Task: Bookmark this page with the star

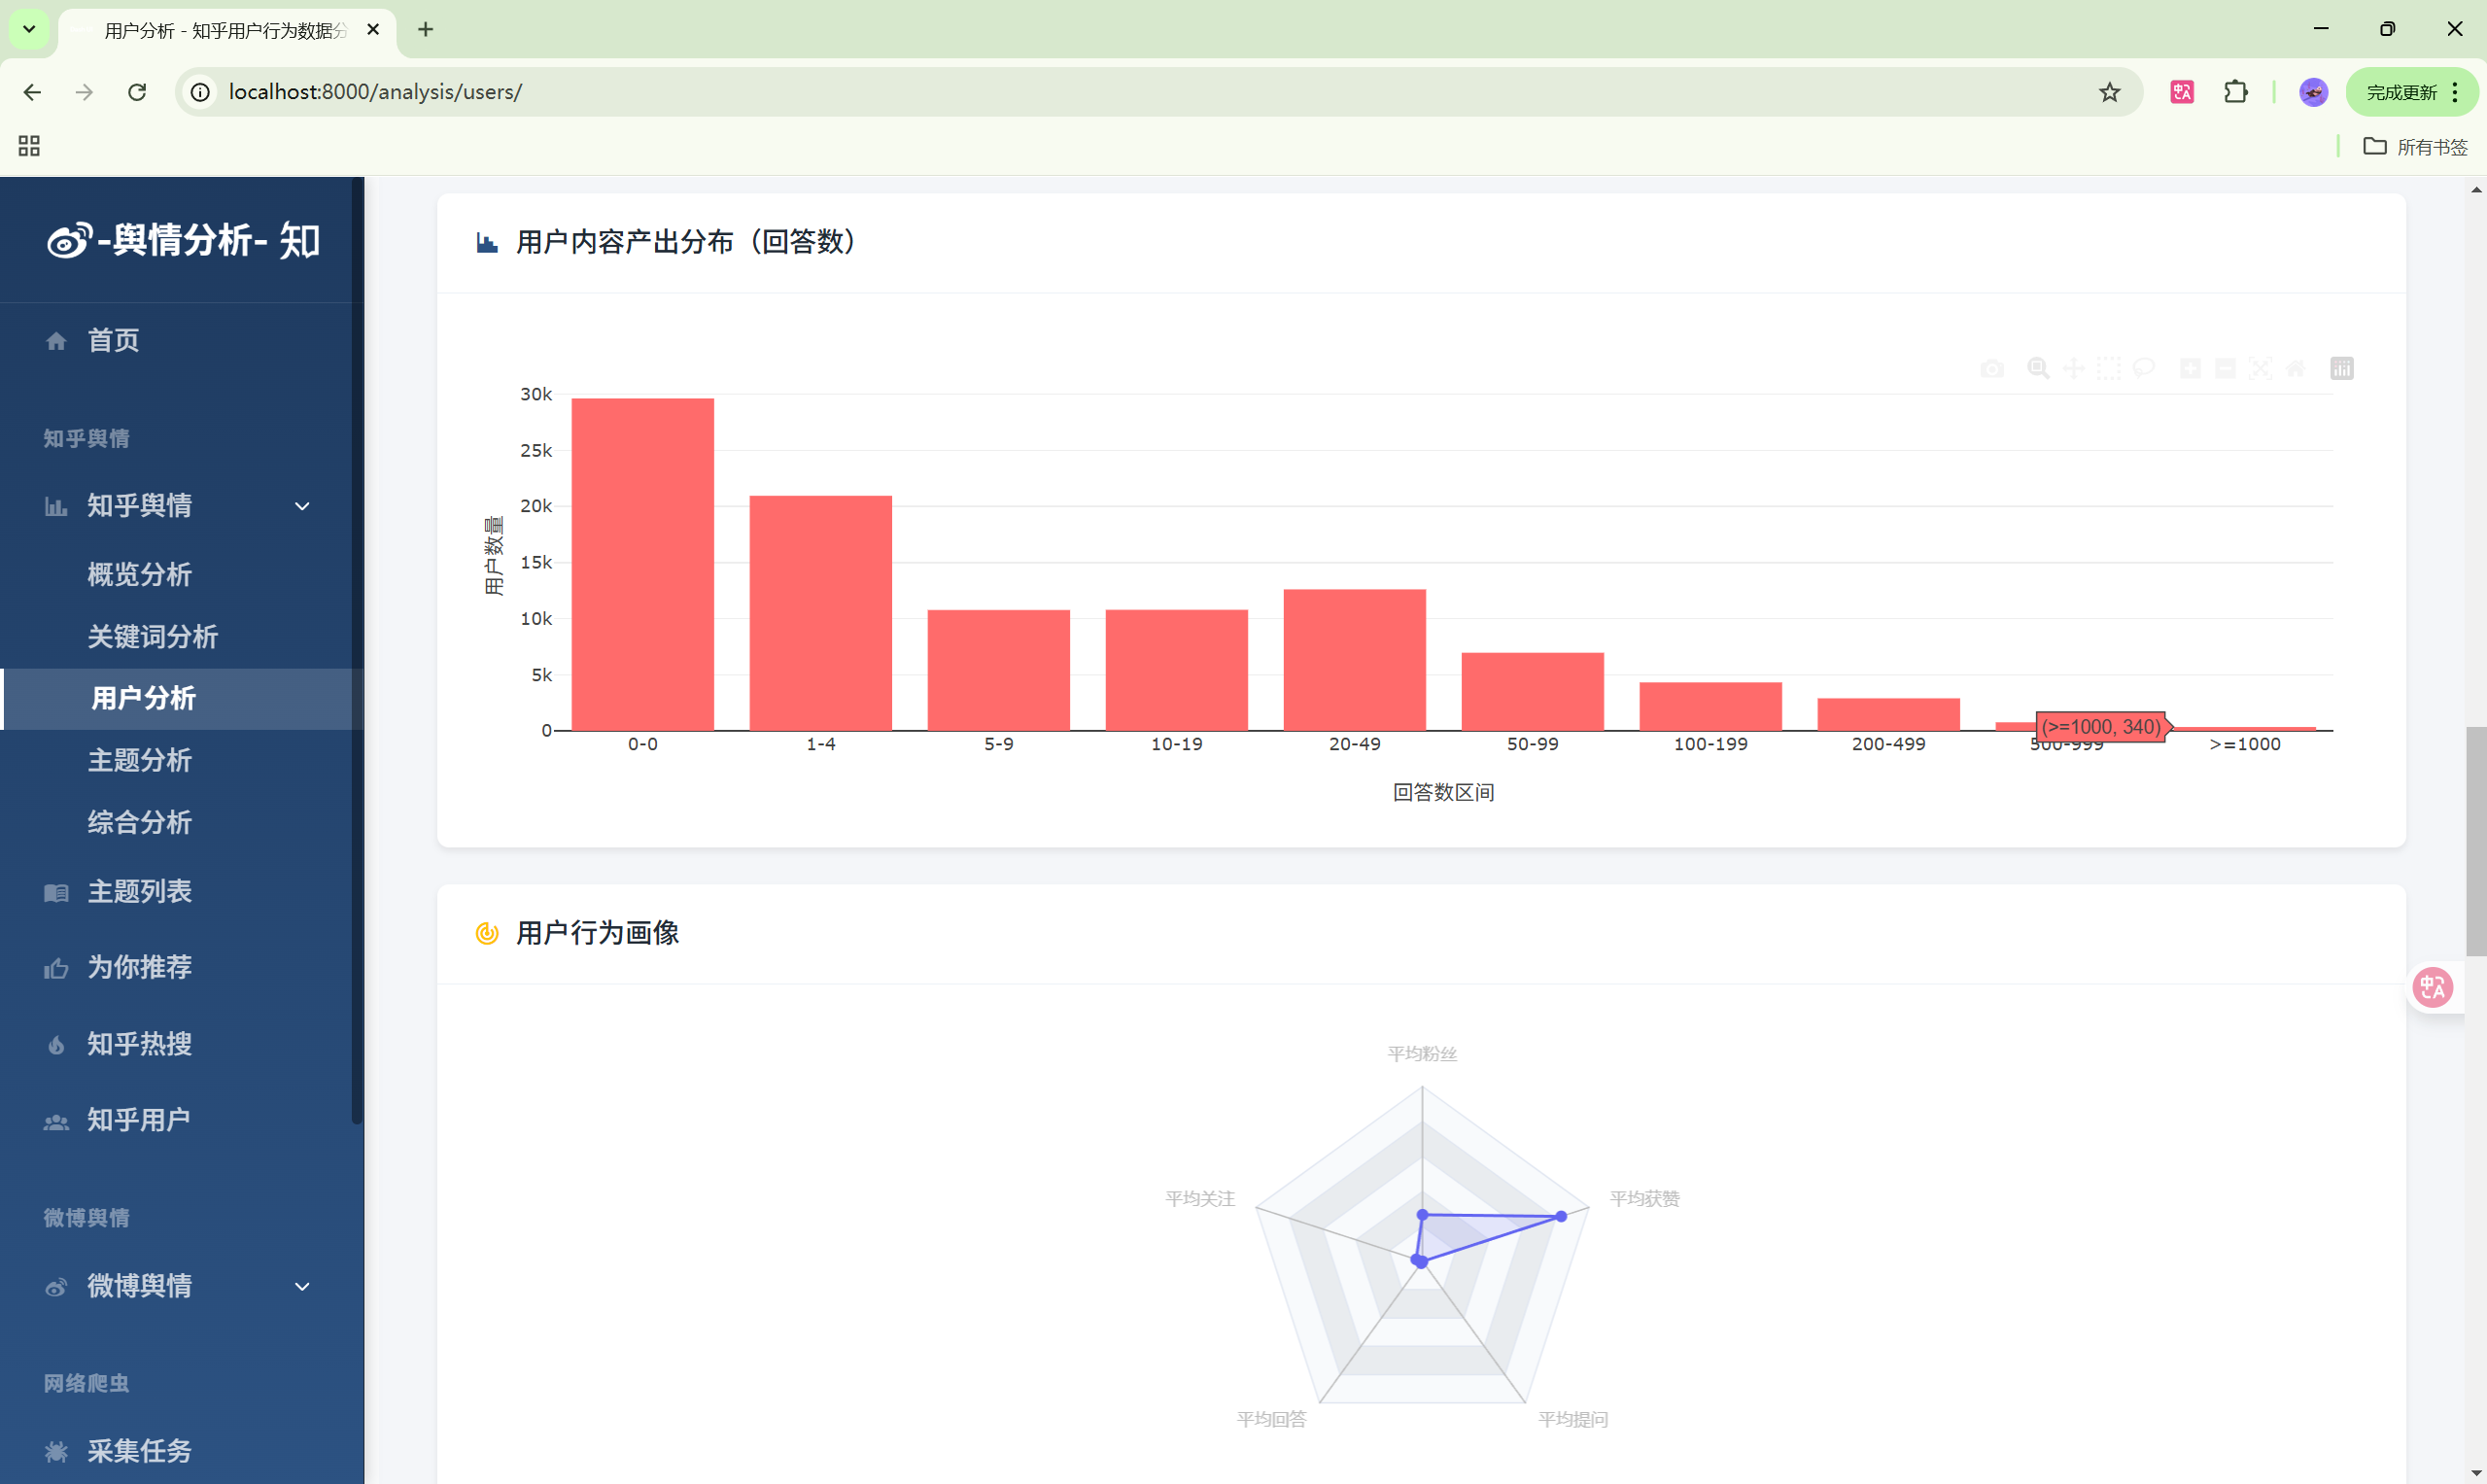Action: 2109,92
